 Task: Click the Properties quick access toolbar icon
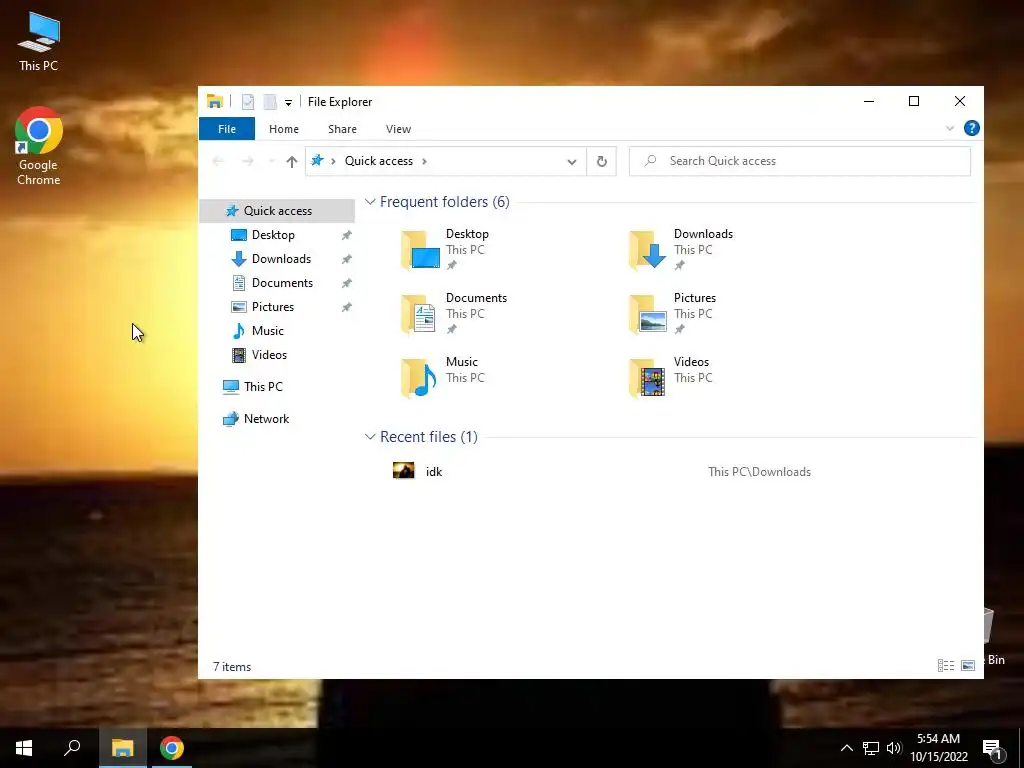click(248, 102)
